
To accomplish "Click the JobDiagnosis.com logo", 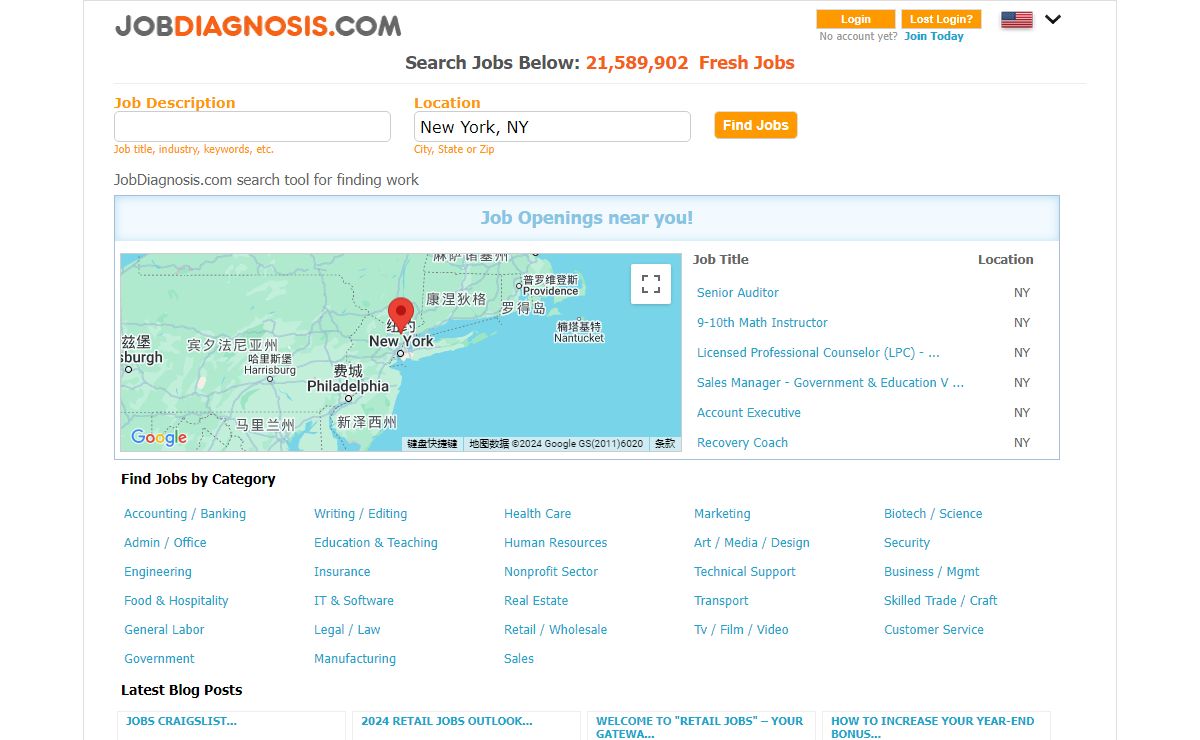I will click(x=258, y=25).
